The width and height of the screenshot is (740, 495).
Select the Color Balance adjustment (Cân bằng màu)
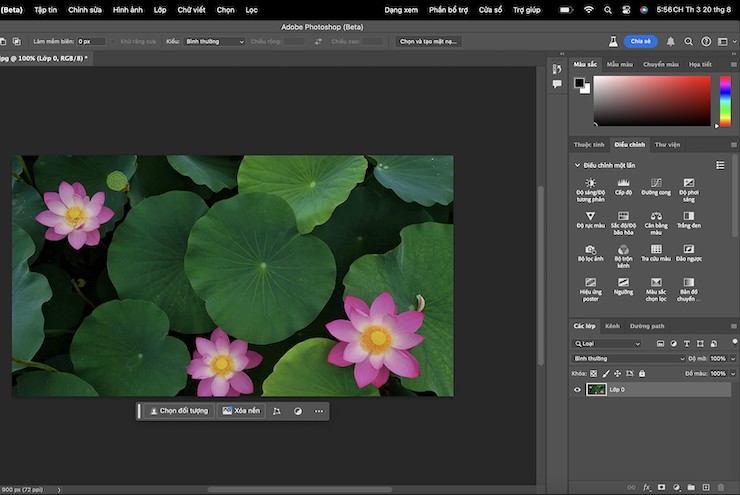click(x=655, y=217)
